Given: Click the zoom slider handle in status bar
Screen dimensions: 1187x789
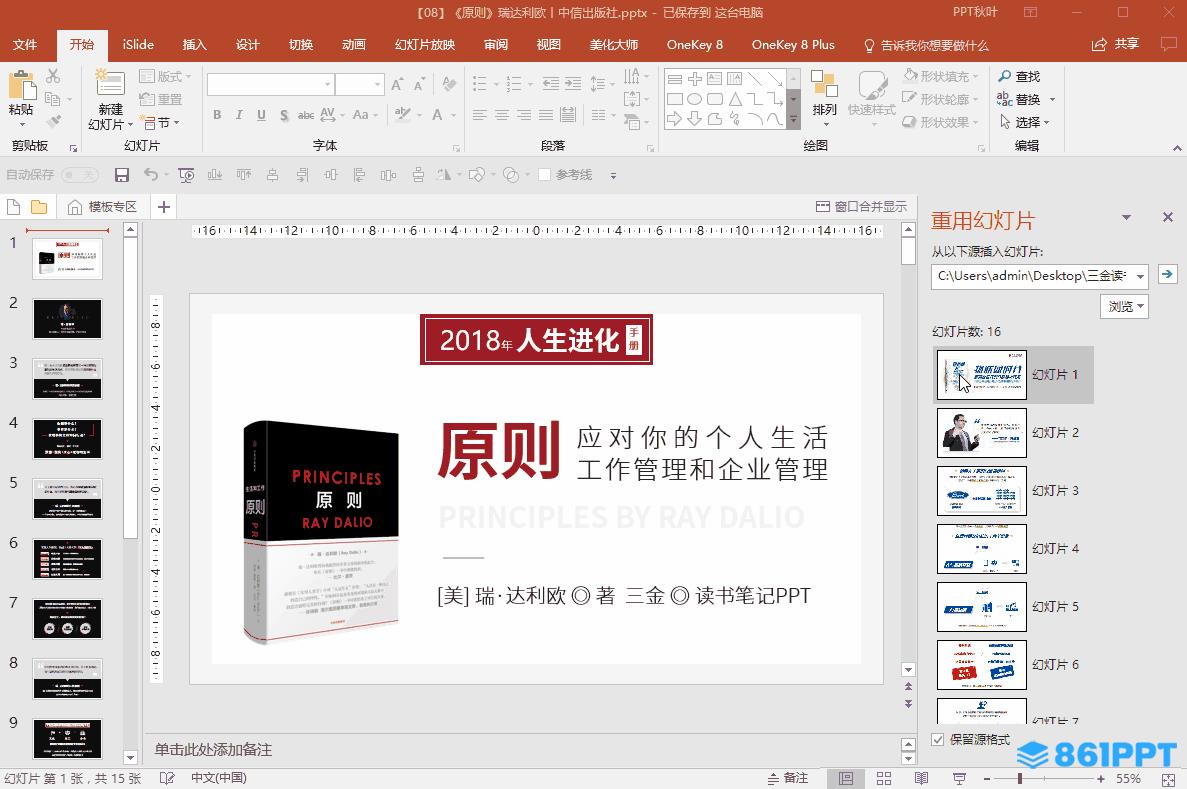Looking at the screenshot, I should coord(1020,778).
